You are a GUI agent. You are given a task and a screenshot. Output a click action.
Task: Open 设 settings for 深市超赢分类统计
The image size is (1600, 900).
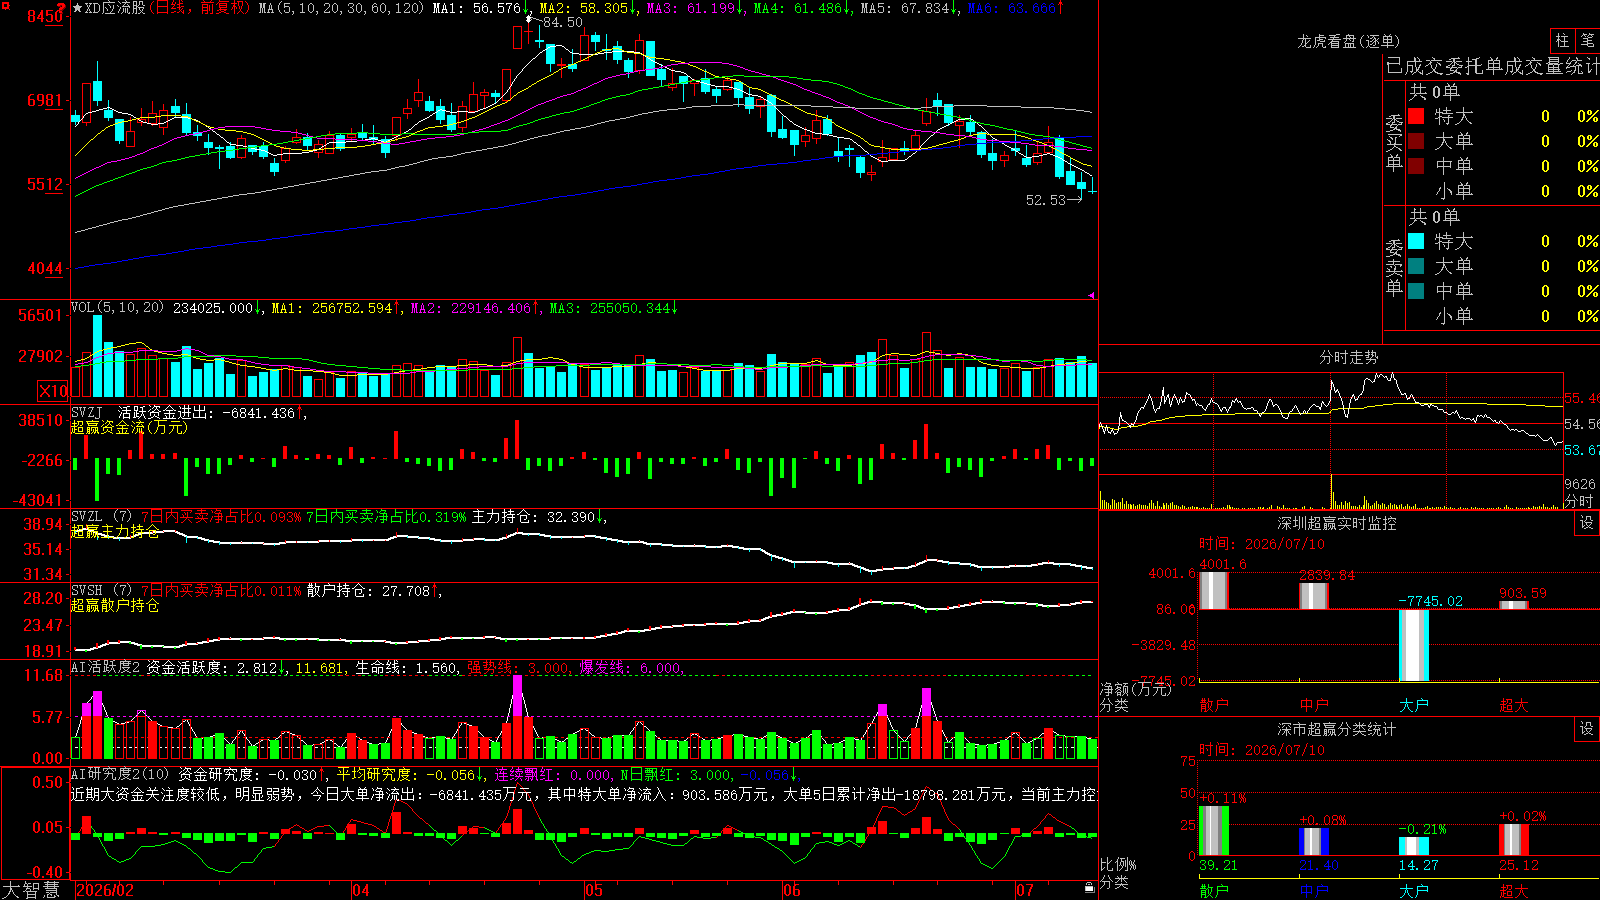point(1587,729)
